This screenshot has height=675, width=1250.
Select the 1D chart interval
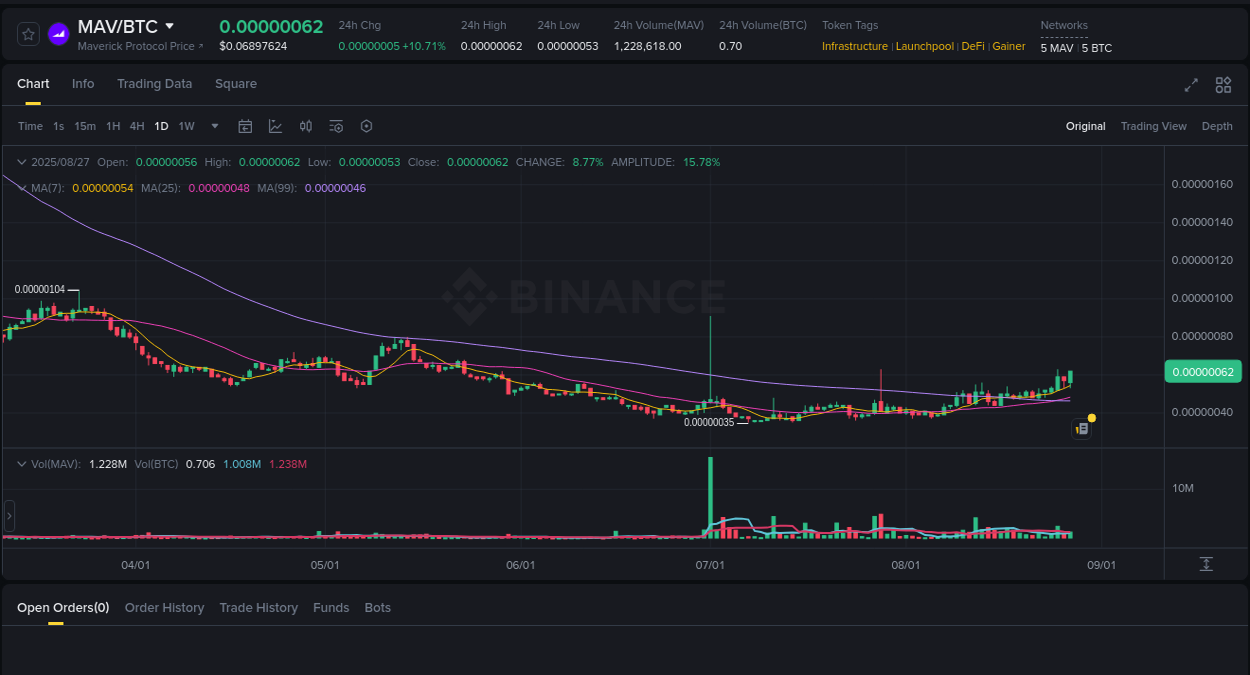point(161,126)
